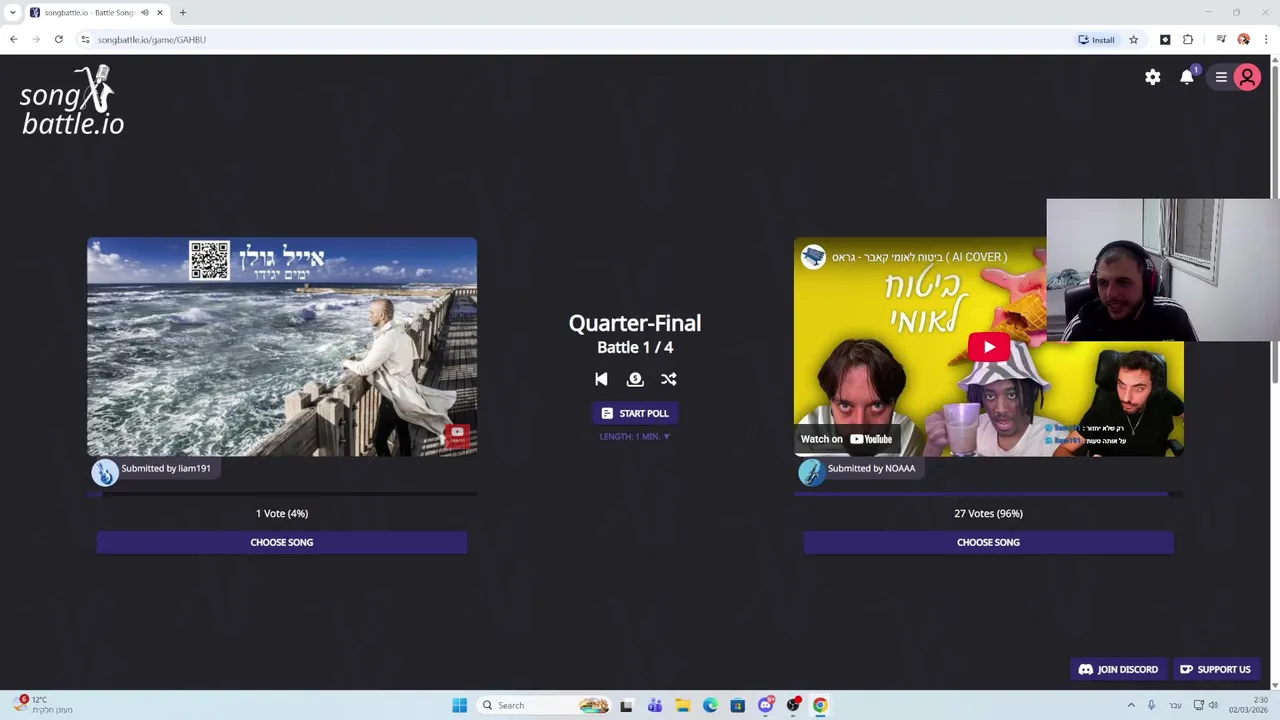This screenshot has height=720, width=1280.
Task: Click the address bar URL
Action: (152, 40)
